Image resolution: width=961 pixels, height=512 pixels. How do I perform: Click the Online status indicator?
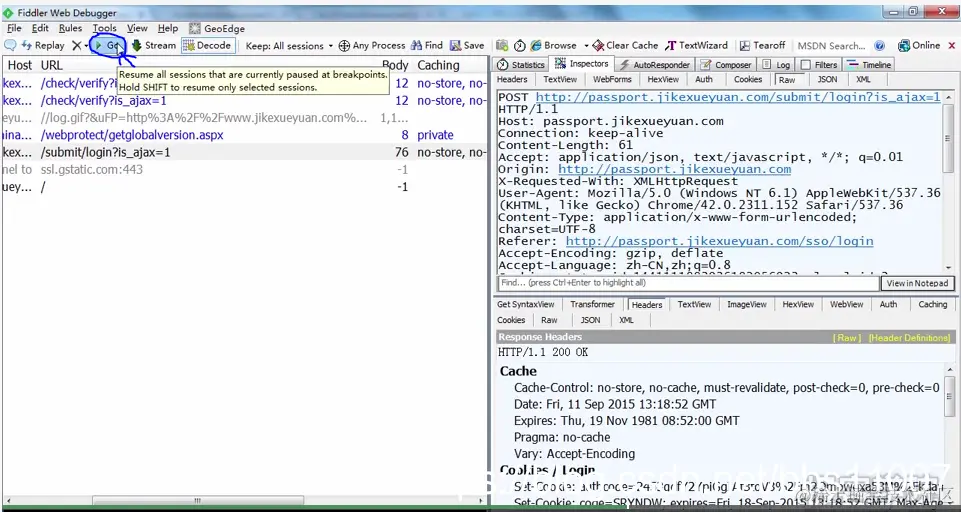pyautogui.click(x=919, y=45)
